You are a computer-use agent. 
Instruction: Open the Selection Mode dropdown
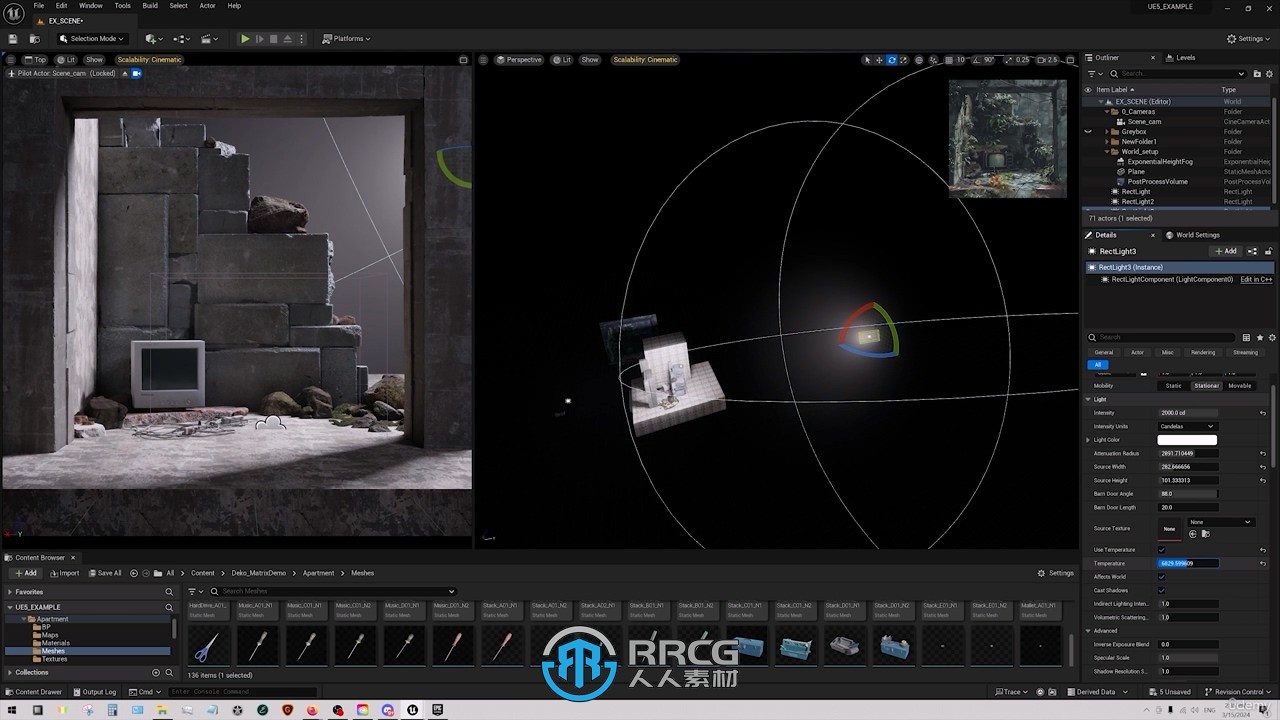[92, 39]
